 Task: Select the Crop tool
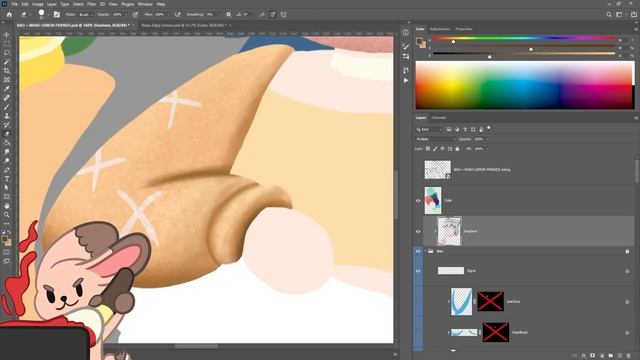pos(7,71)
